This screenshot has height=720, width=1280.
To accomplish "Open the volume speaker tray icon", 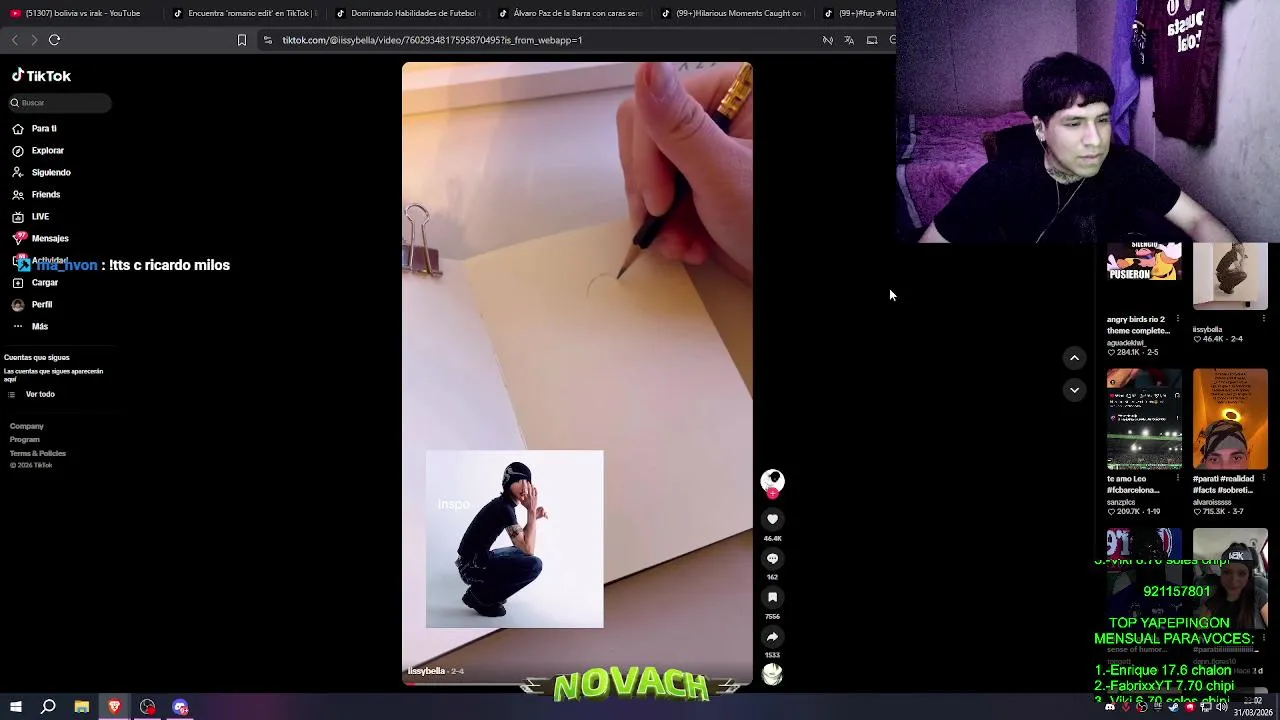I will pyautogui.click(x=1221, y=707).
